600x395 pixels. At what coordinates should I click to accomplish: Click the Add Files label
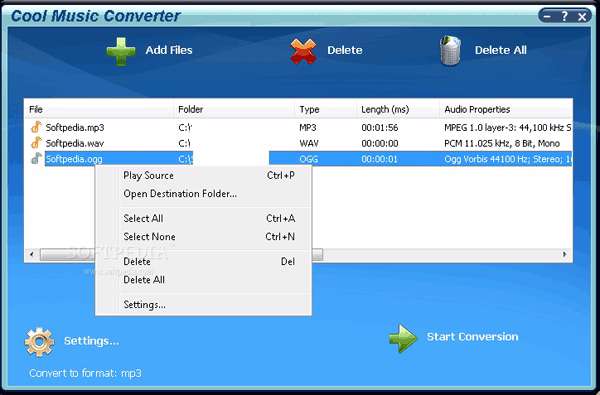(x=169, y=50)
